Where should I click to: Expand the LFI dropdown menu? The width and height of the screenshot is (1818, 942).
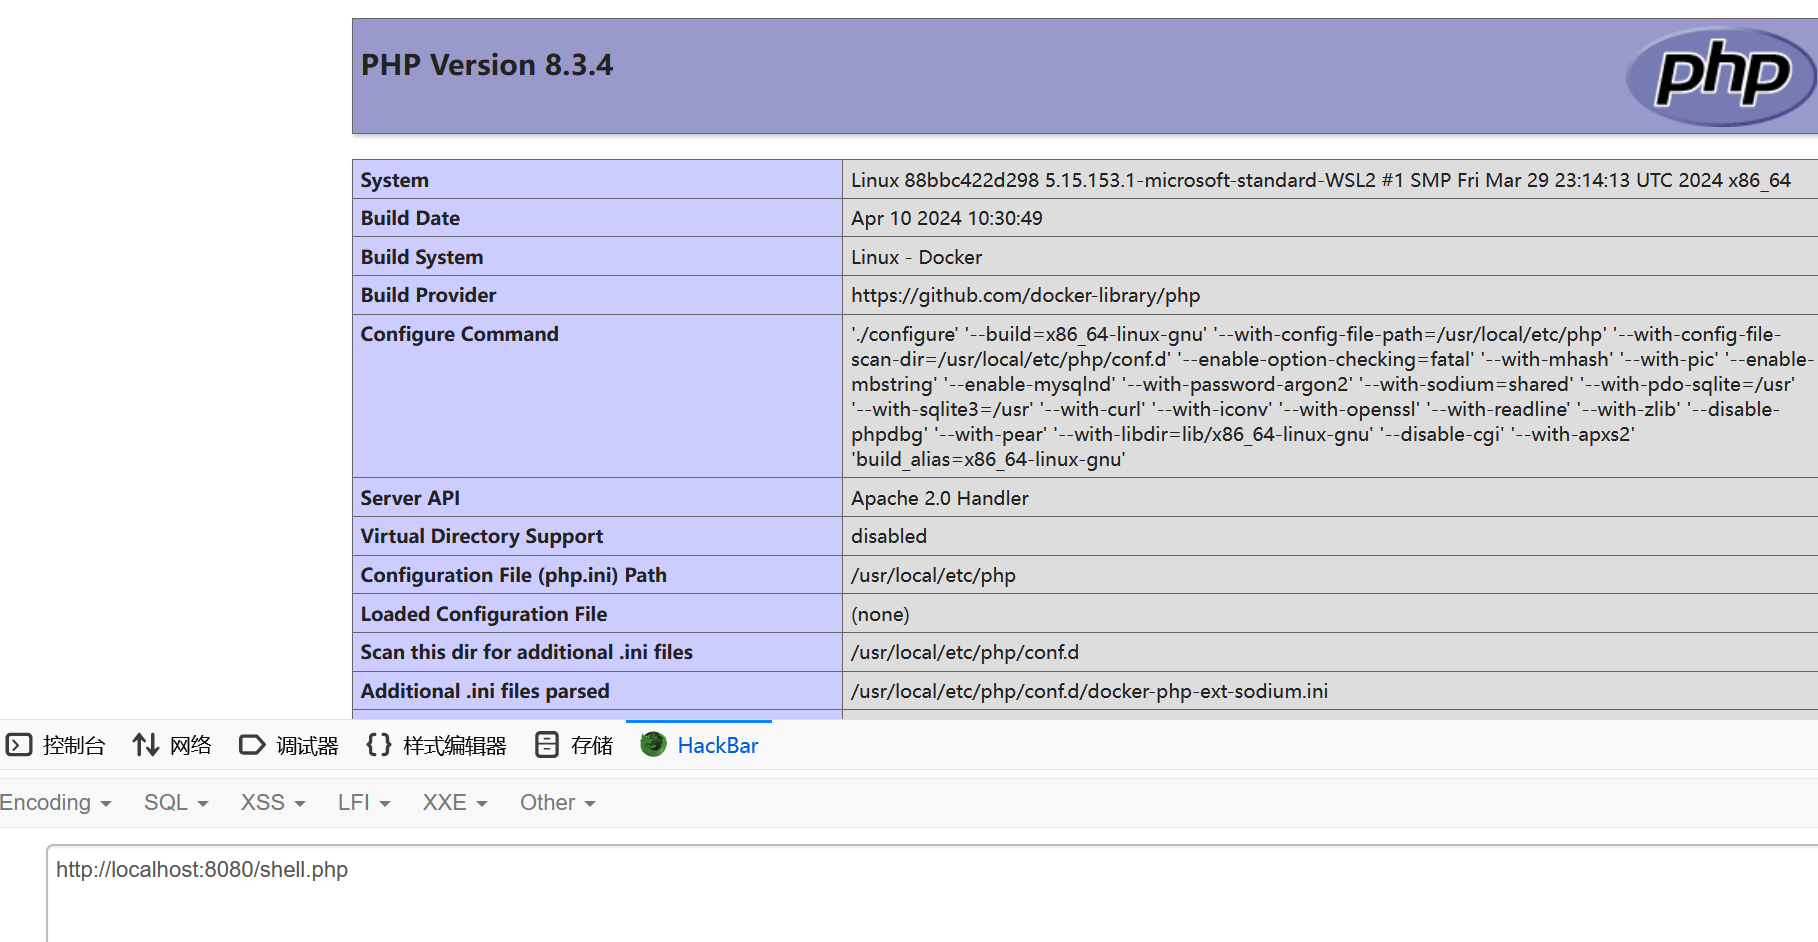click(364, 803)
